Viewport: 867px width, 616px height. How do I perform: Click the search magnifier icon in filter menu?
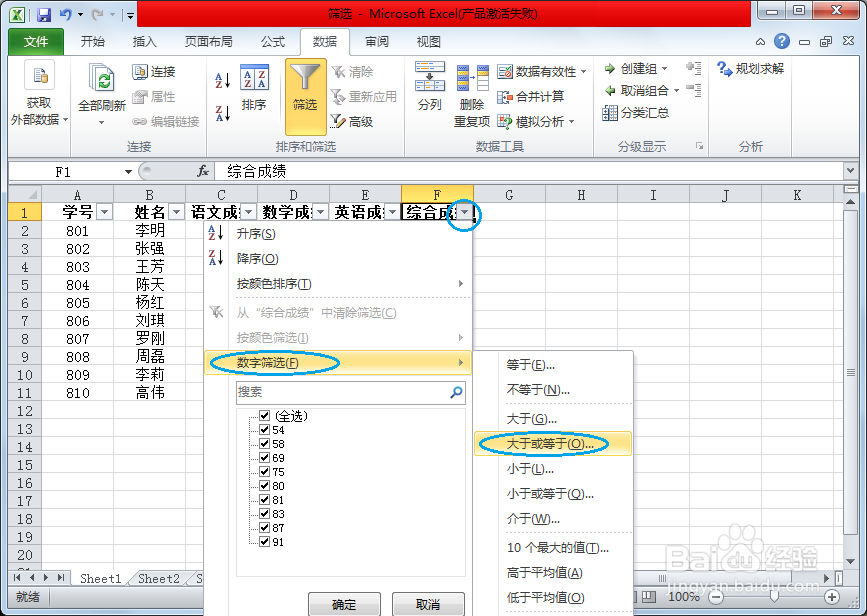coord(456,392)
